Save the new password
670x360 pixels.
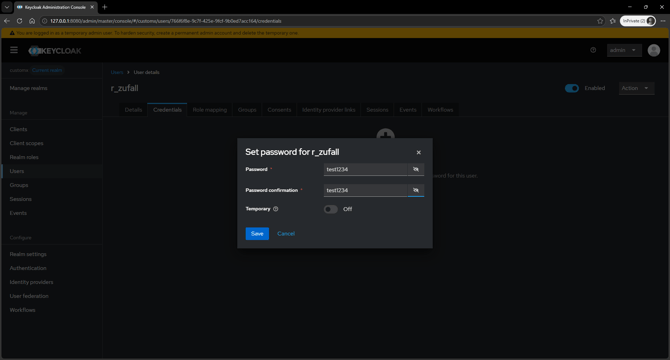[257, 234]
